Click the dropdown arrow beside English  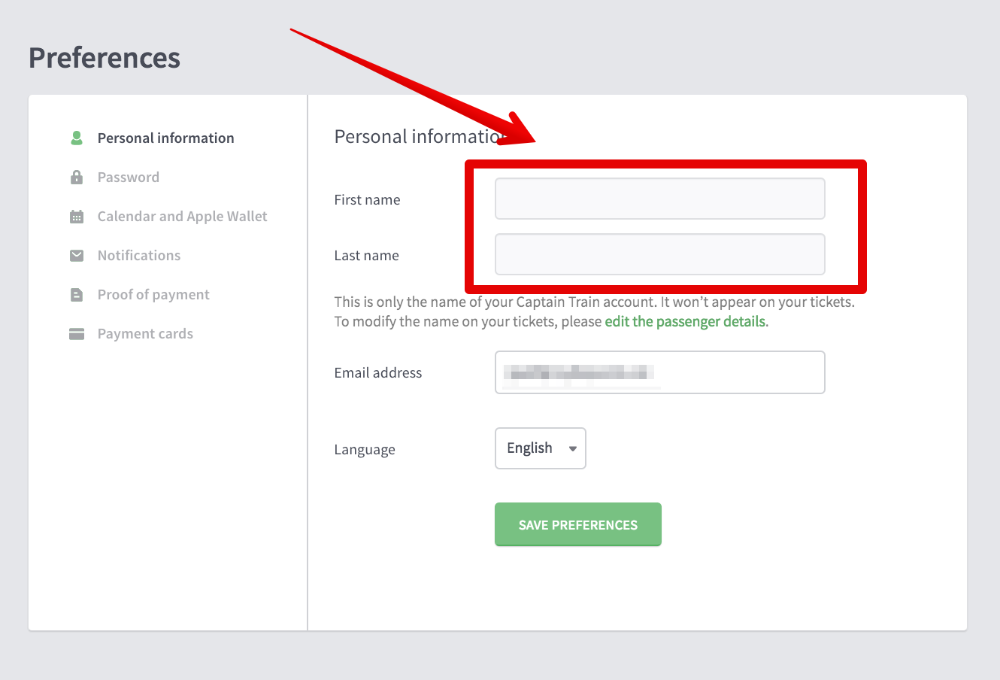click(573, 449)
